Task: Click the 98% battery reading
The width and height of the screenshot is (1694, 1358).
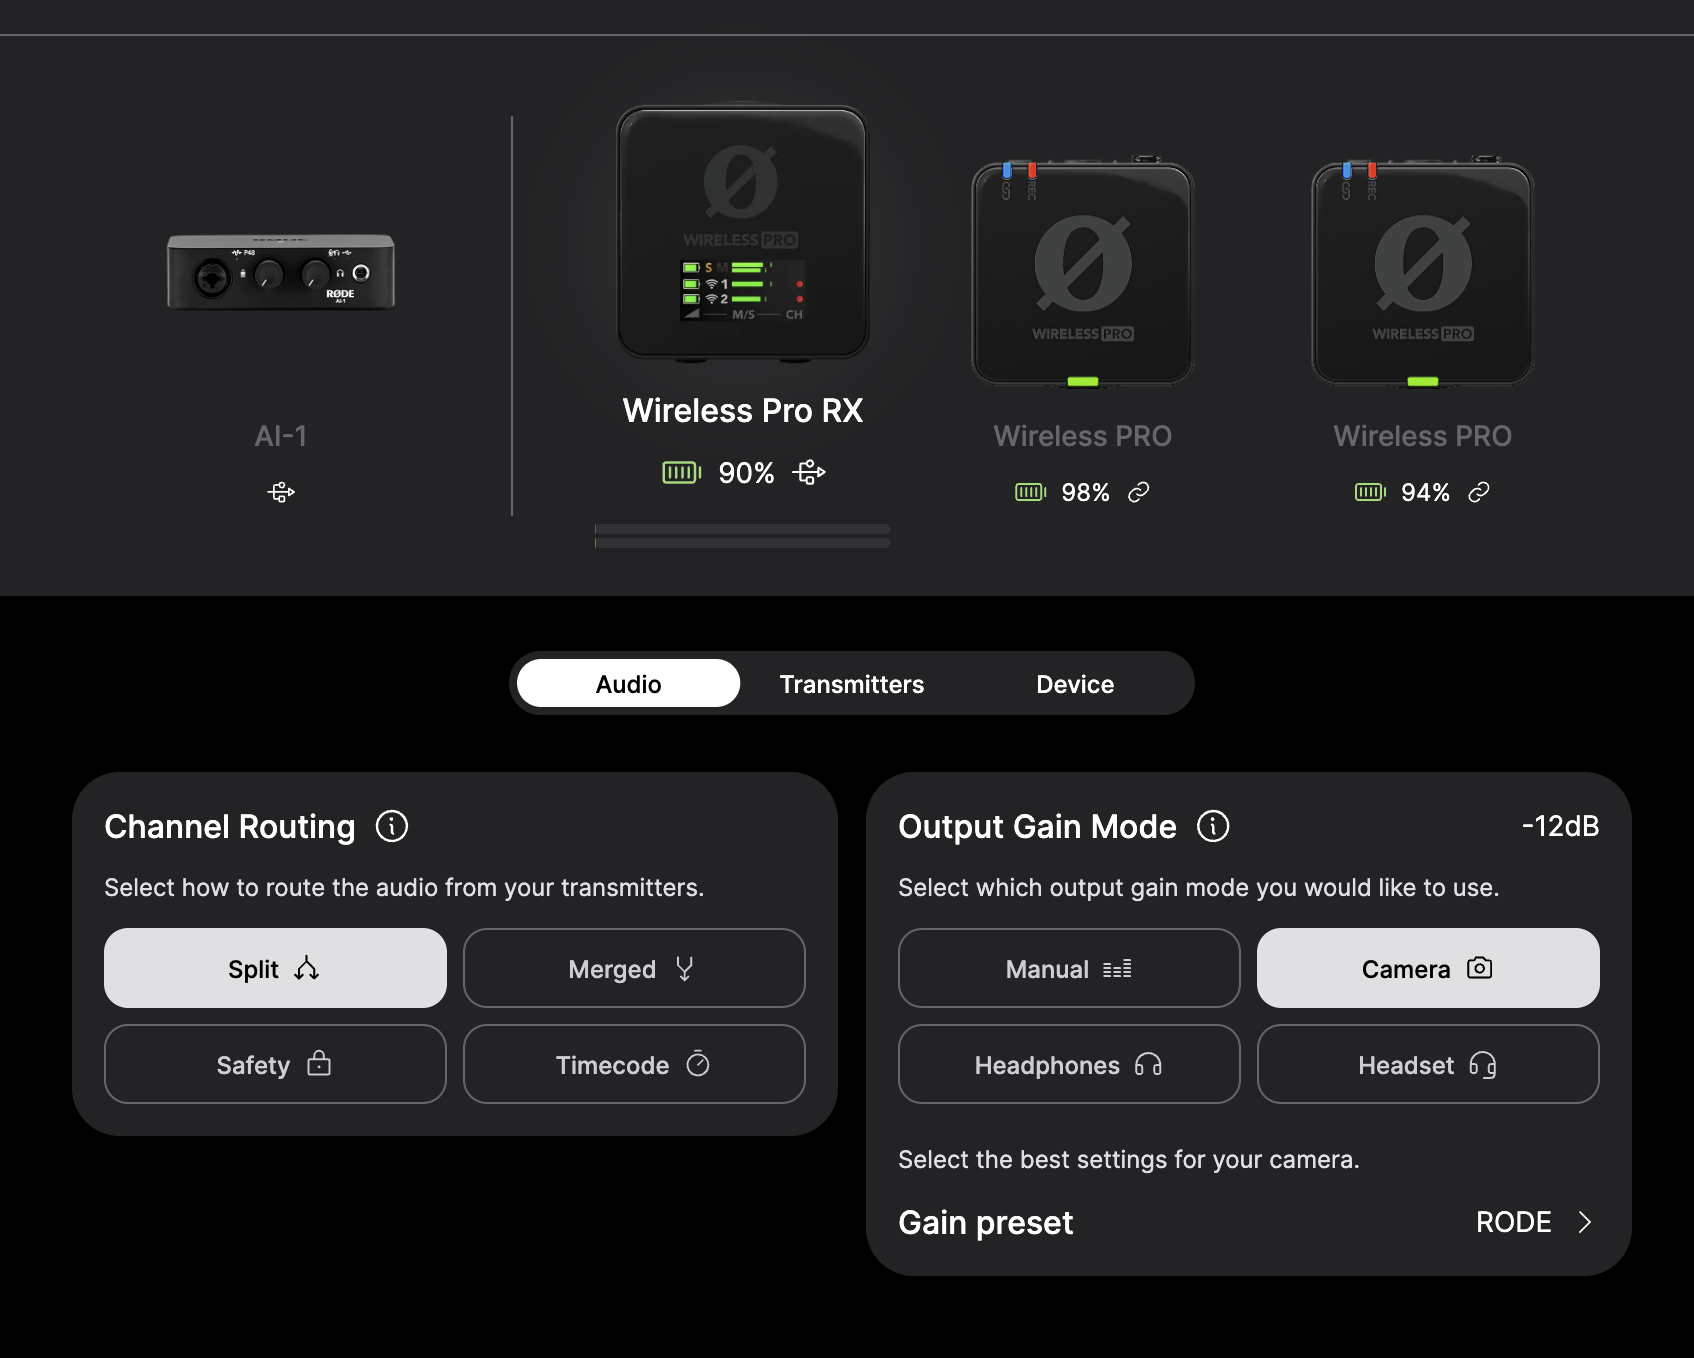Action: pos(1085,492)
